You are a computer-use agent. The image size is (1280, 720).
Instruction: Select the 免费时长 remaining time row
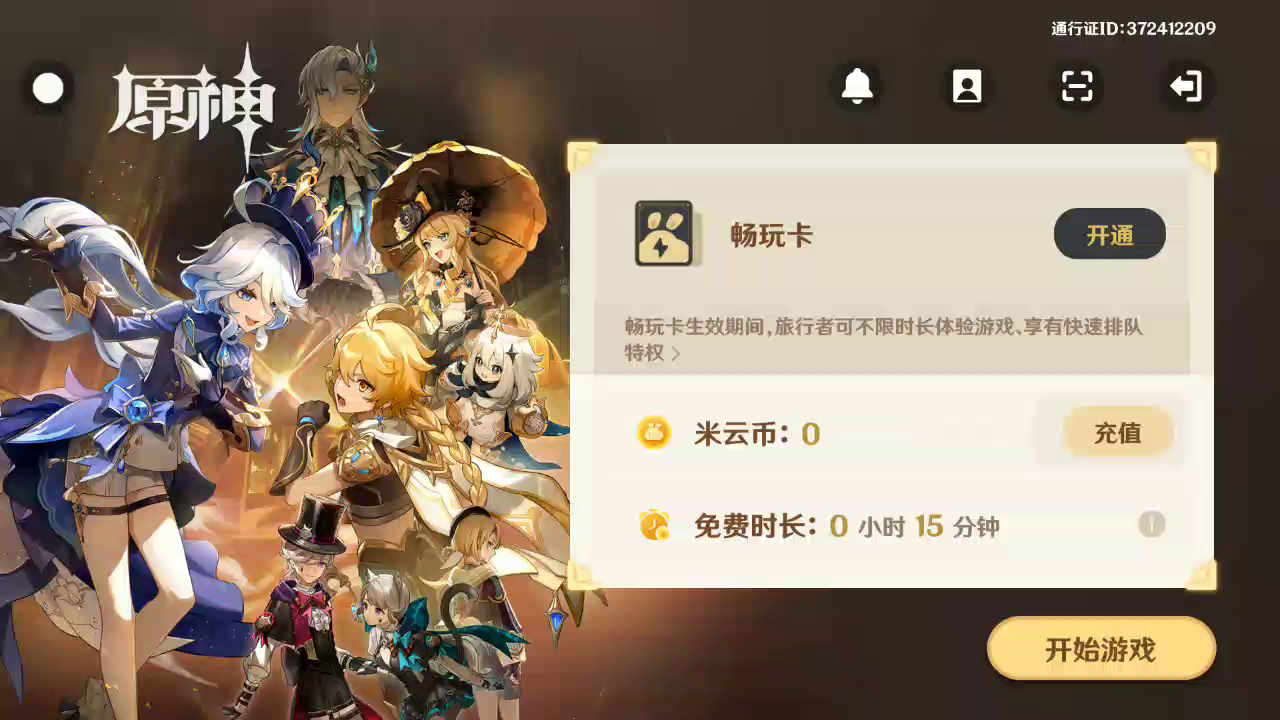click(x=892, y=525)
